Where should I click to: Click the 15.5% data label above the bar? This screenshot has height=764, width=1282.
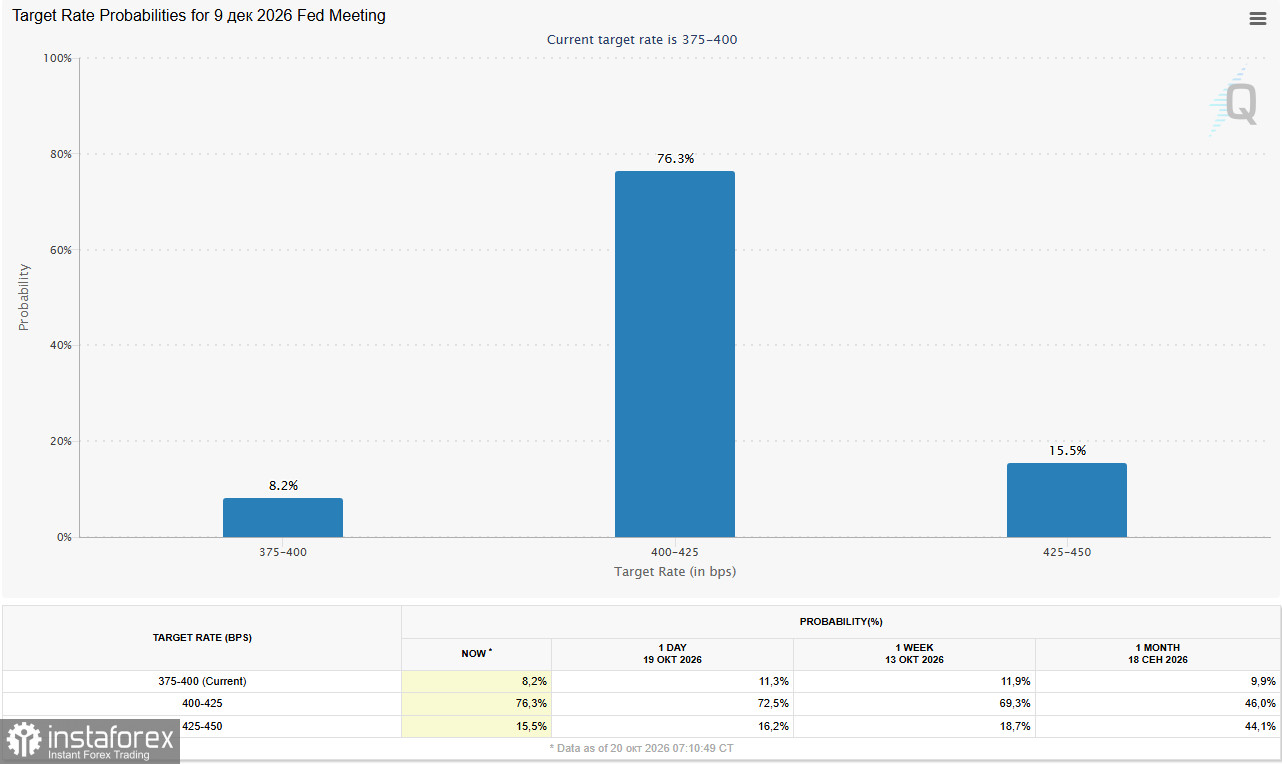coord(1067,451)
